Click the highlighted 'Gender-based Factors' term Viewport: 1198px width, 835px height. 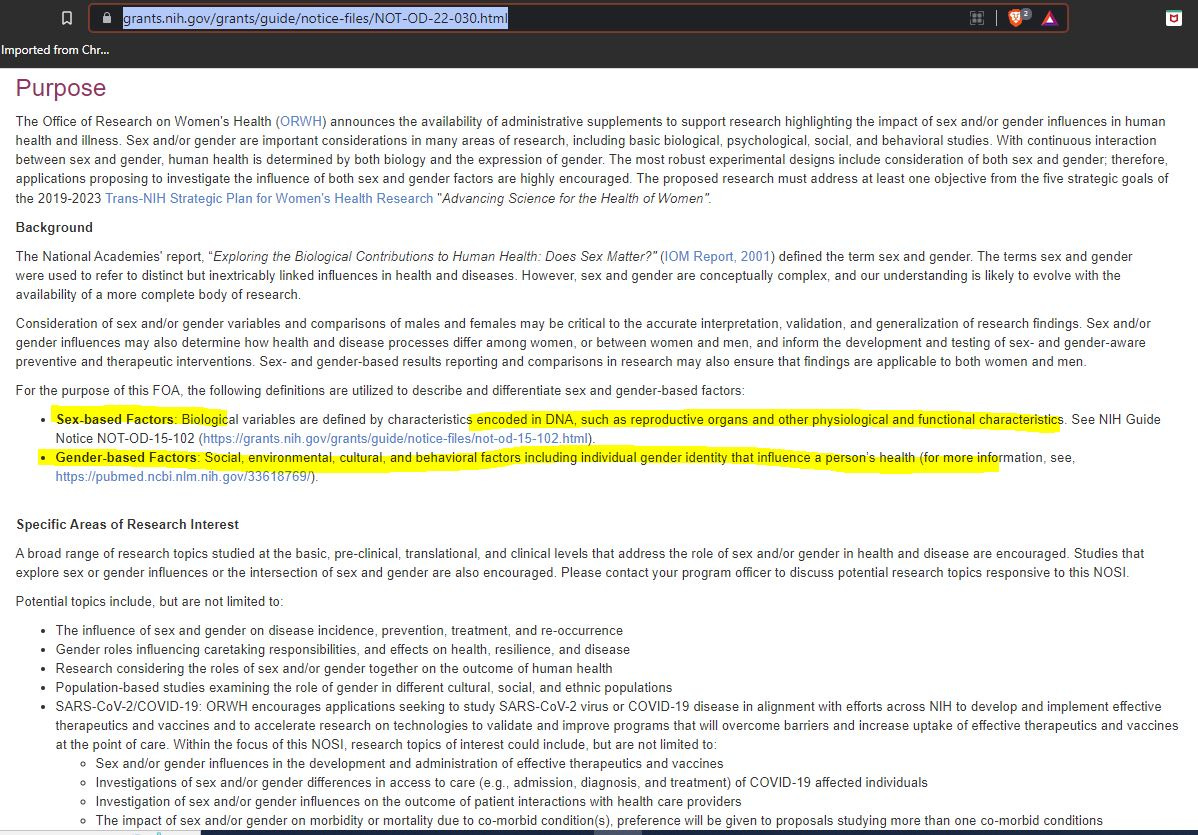(126, 458)
